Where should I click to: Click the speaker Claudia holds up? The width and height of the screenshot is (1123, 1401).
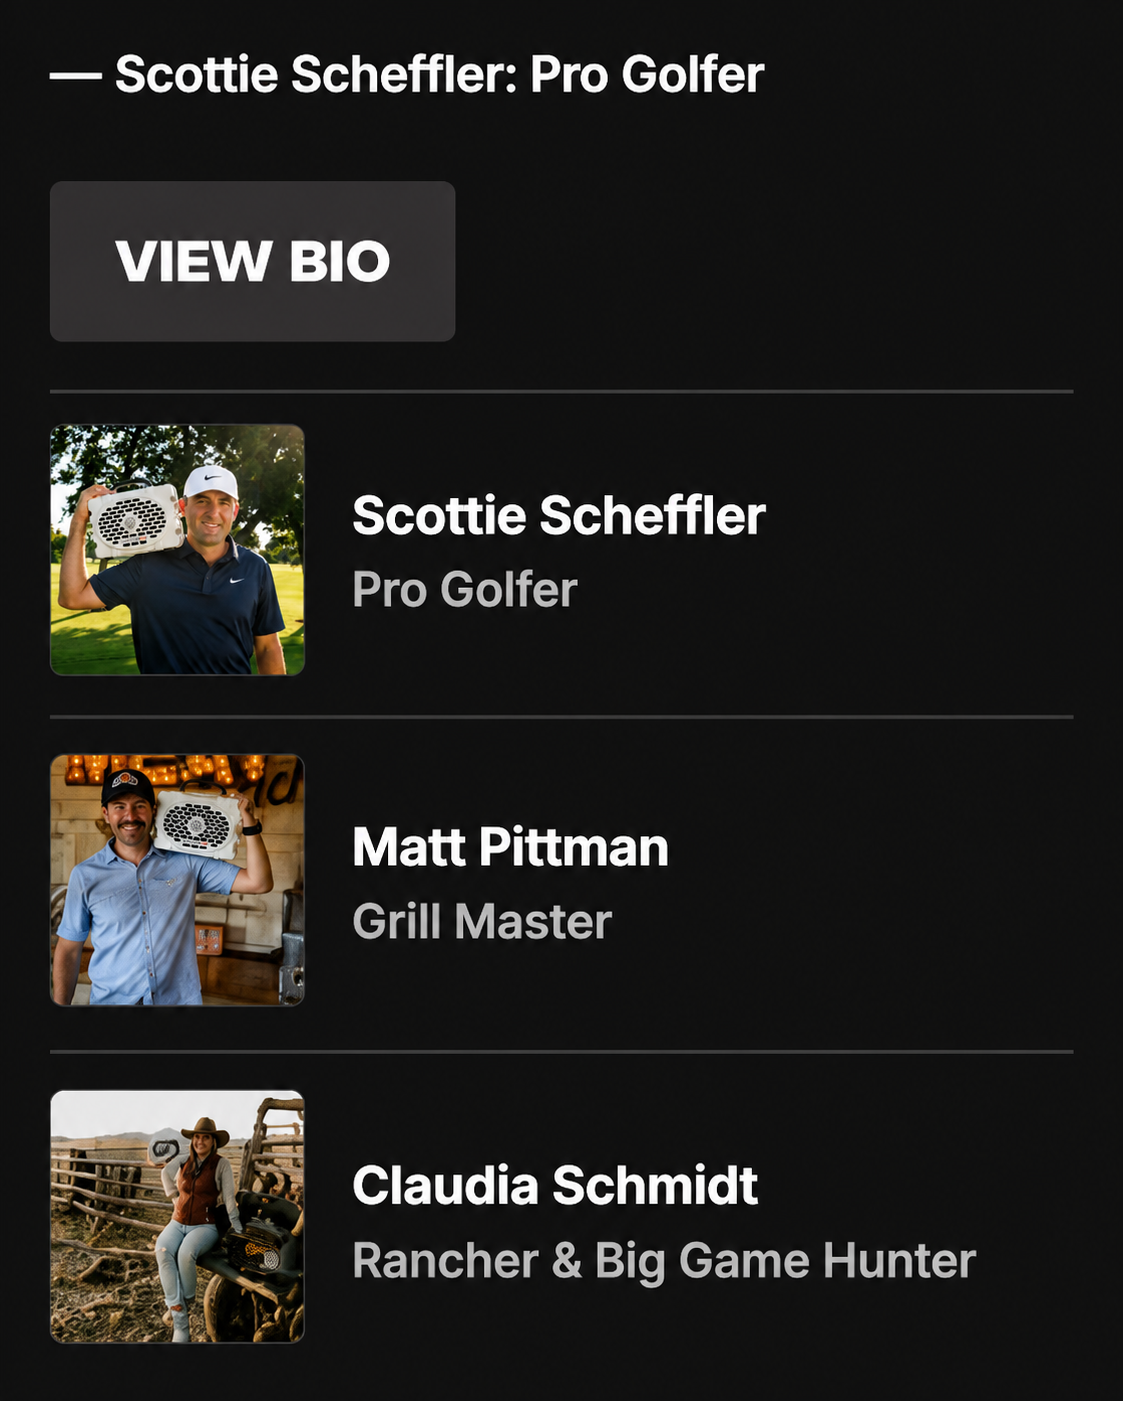pos(166,1147)
